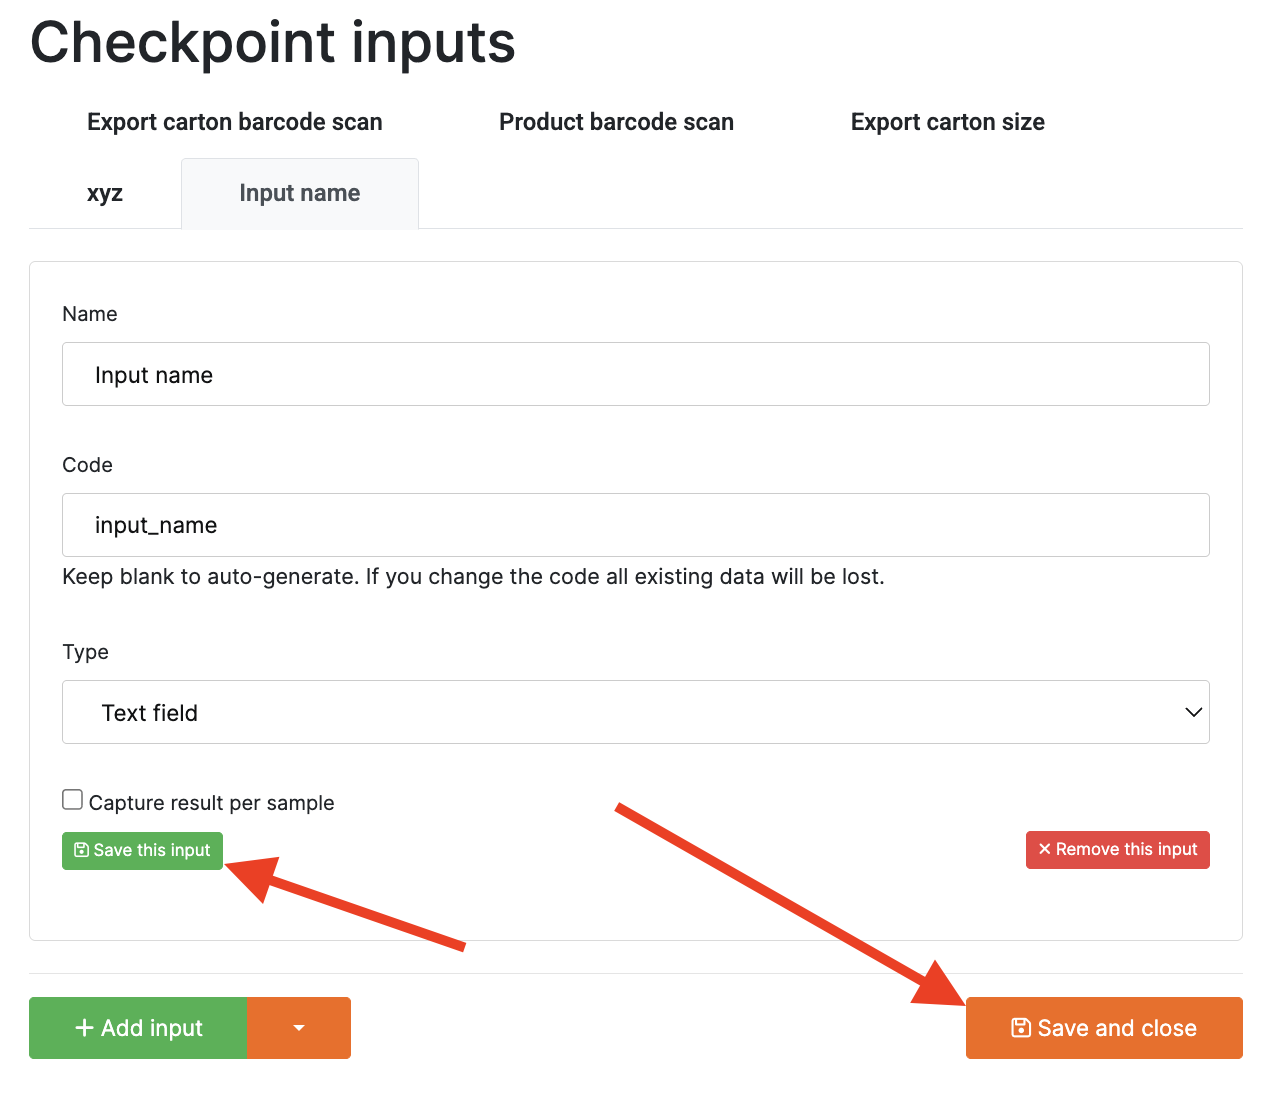Click the orange Save and close button
The image size is (1272, 1118).
1103,1028
